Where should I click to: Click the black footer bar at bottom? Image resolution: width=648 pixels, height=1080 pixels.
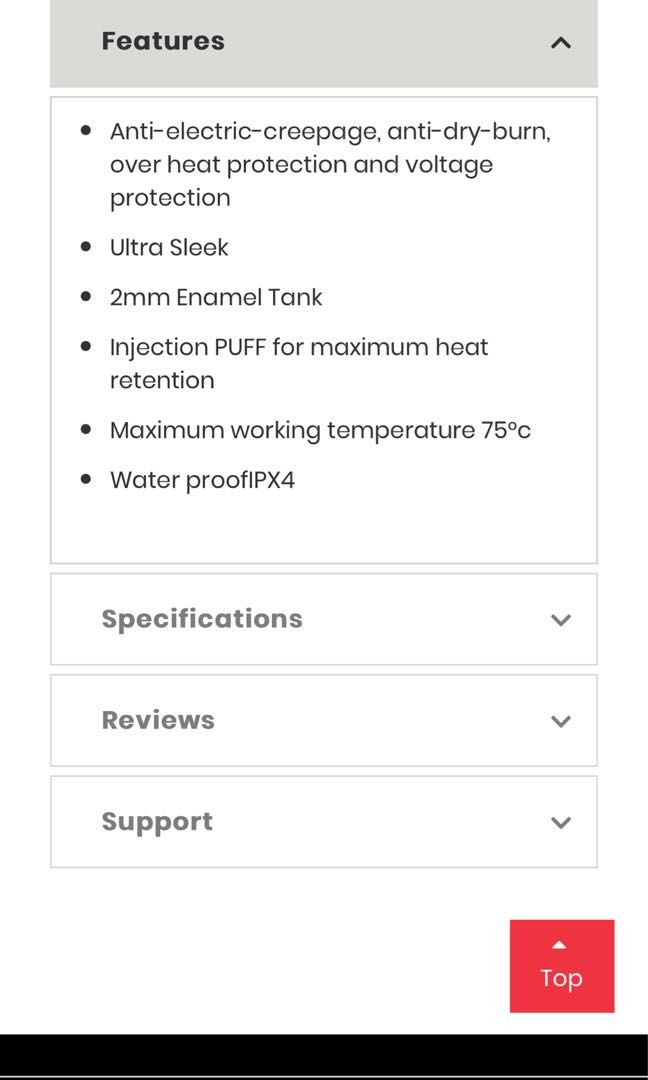point(324,1055)
